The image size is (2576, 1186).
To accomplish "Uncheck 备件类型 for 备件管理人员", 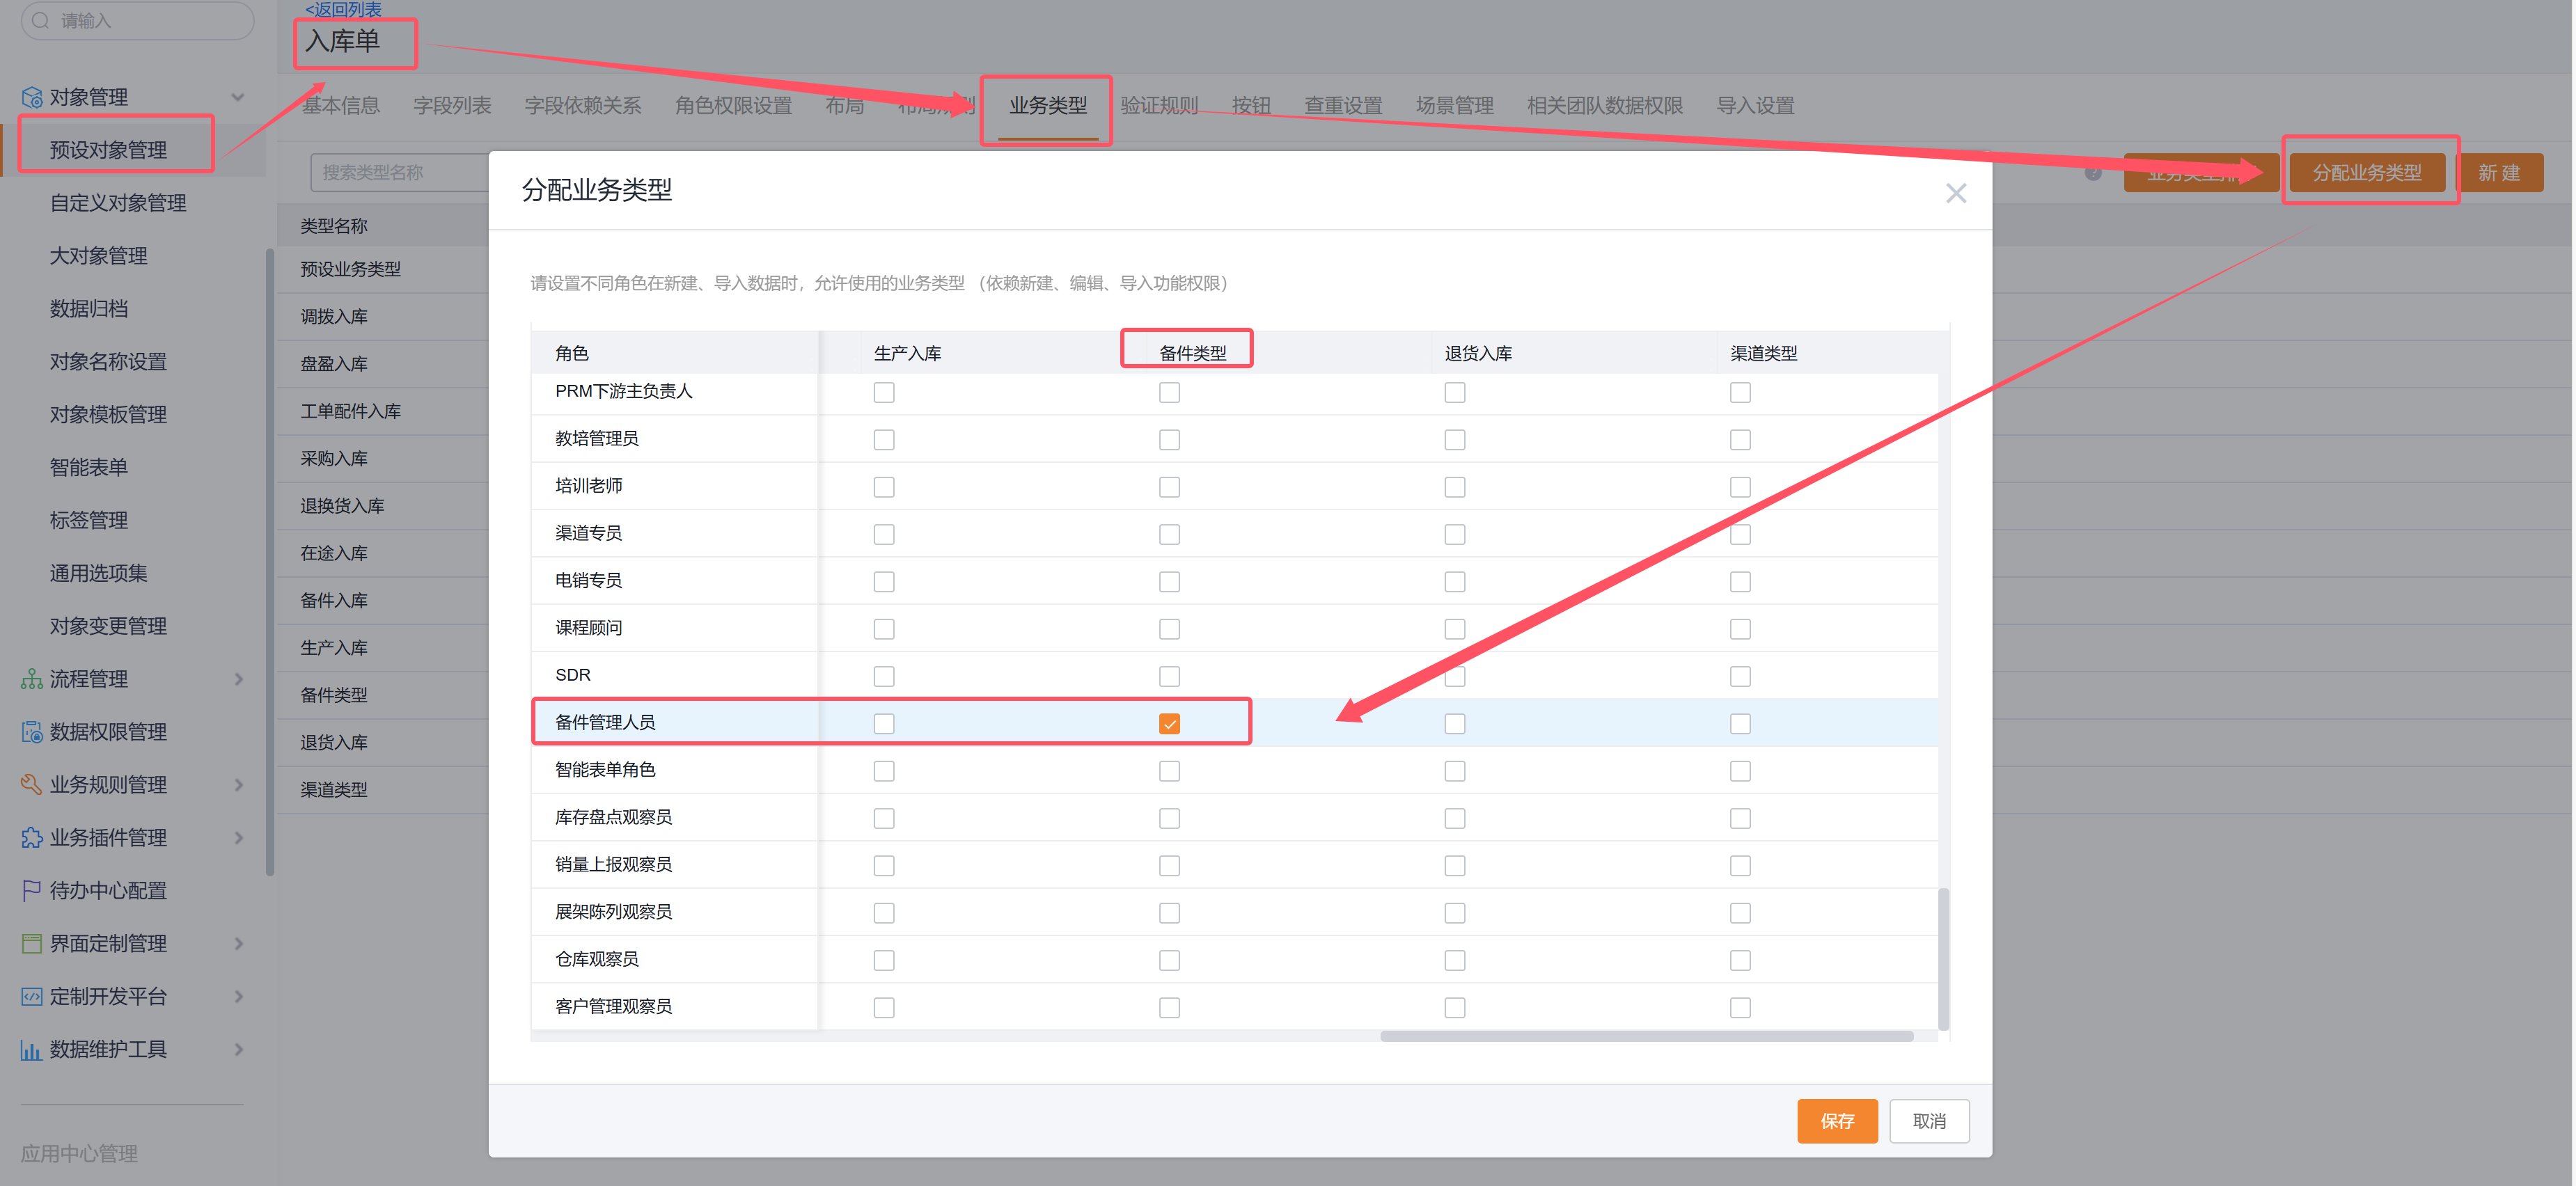I will pyautogui.click(x=1169, y=723).
